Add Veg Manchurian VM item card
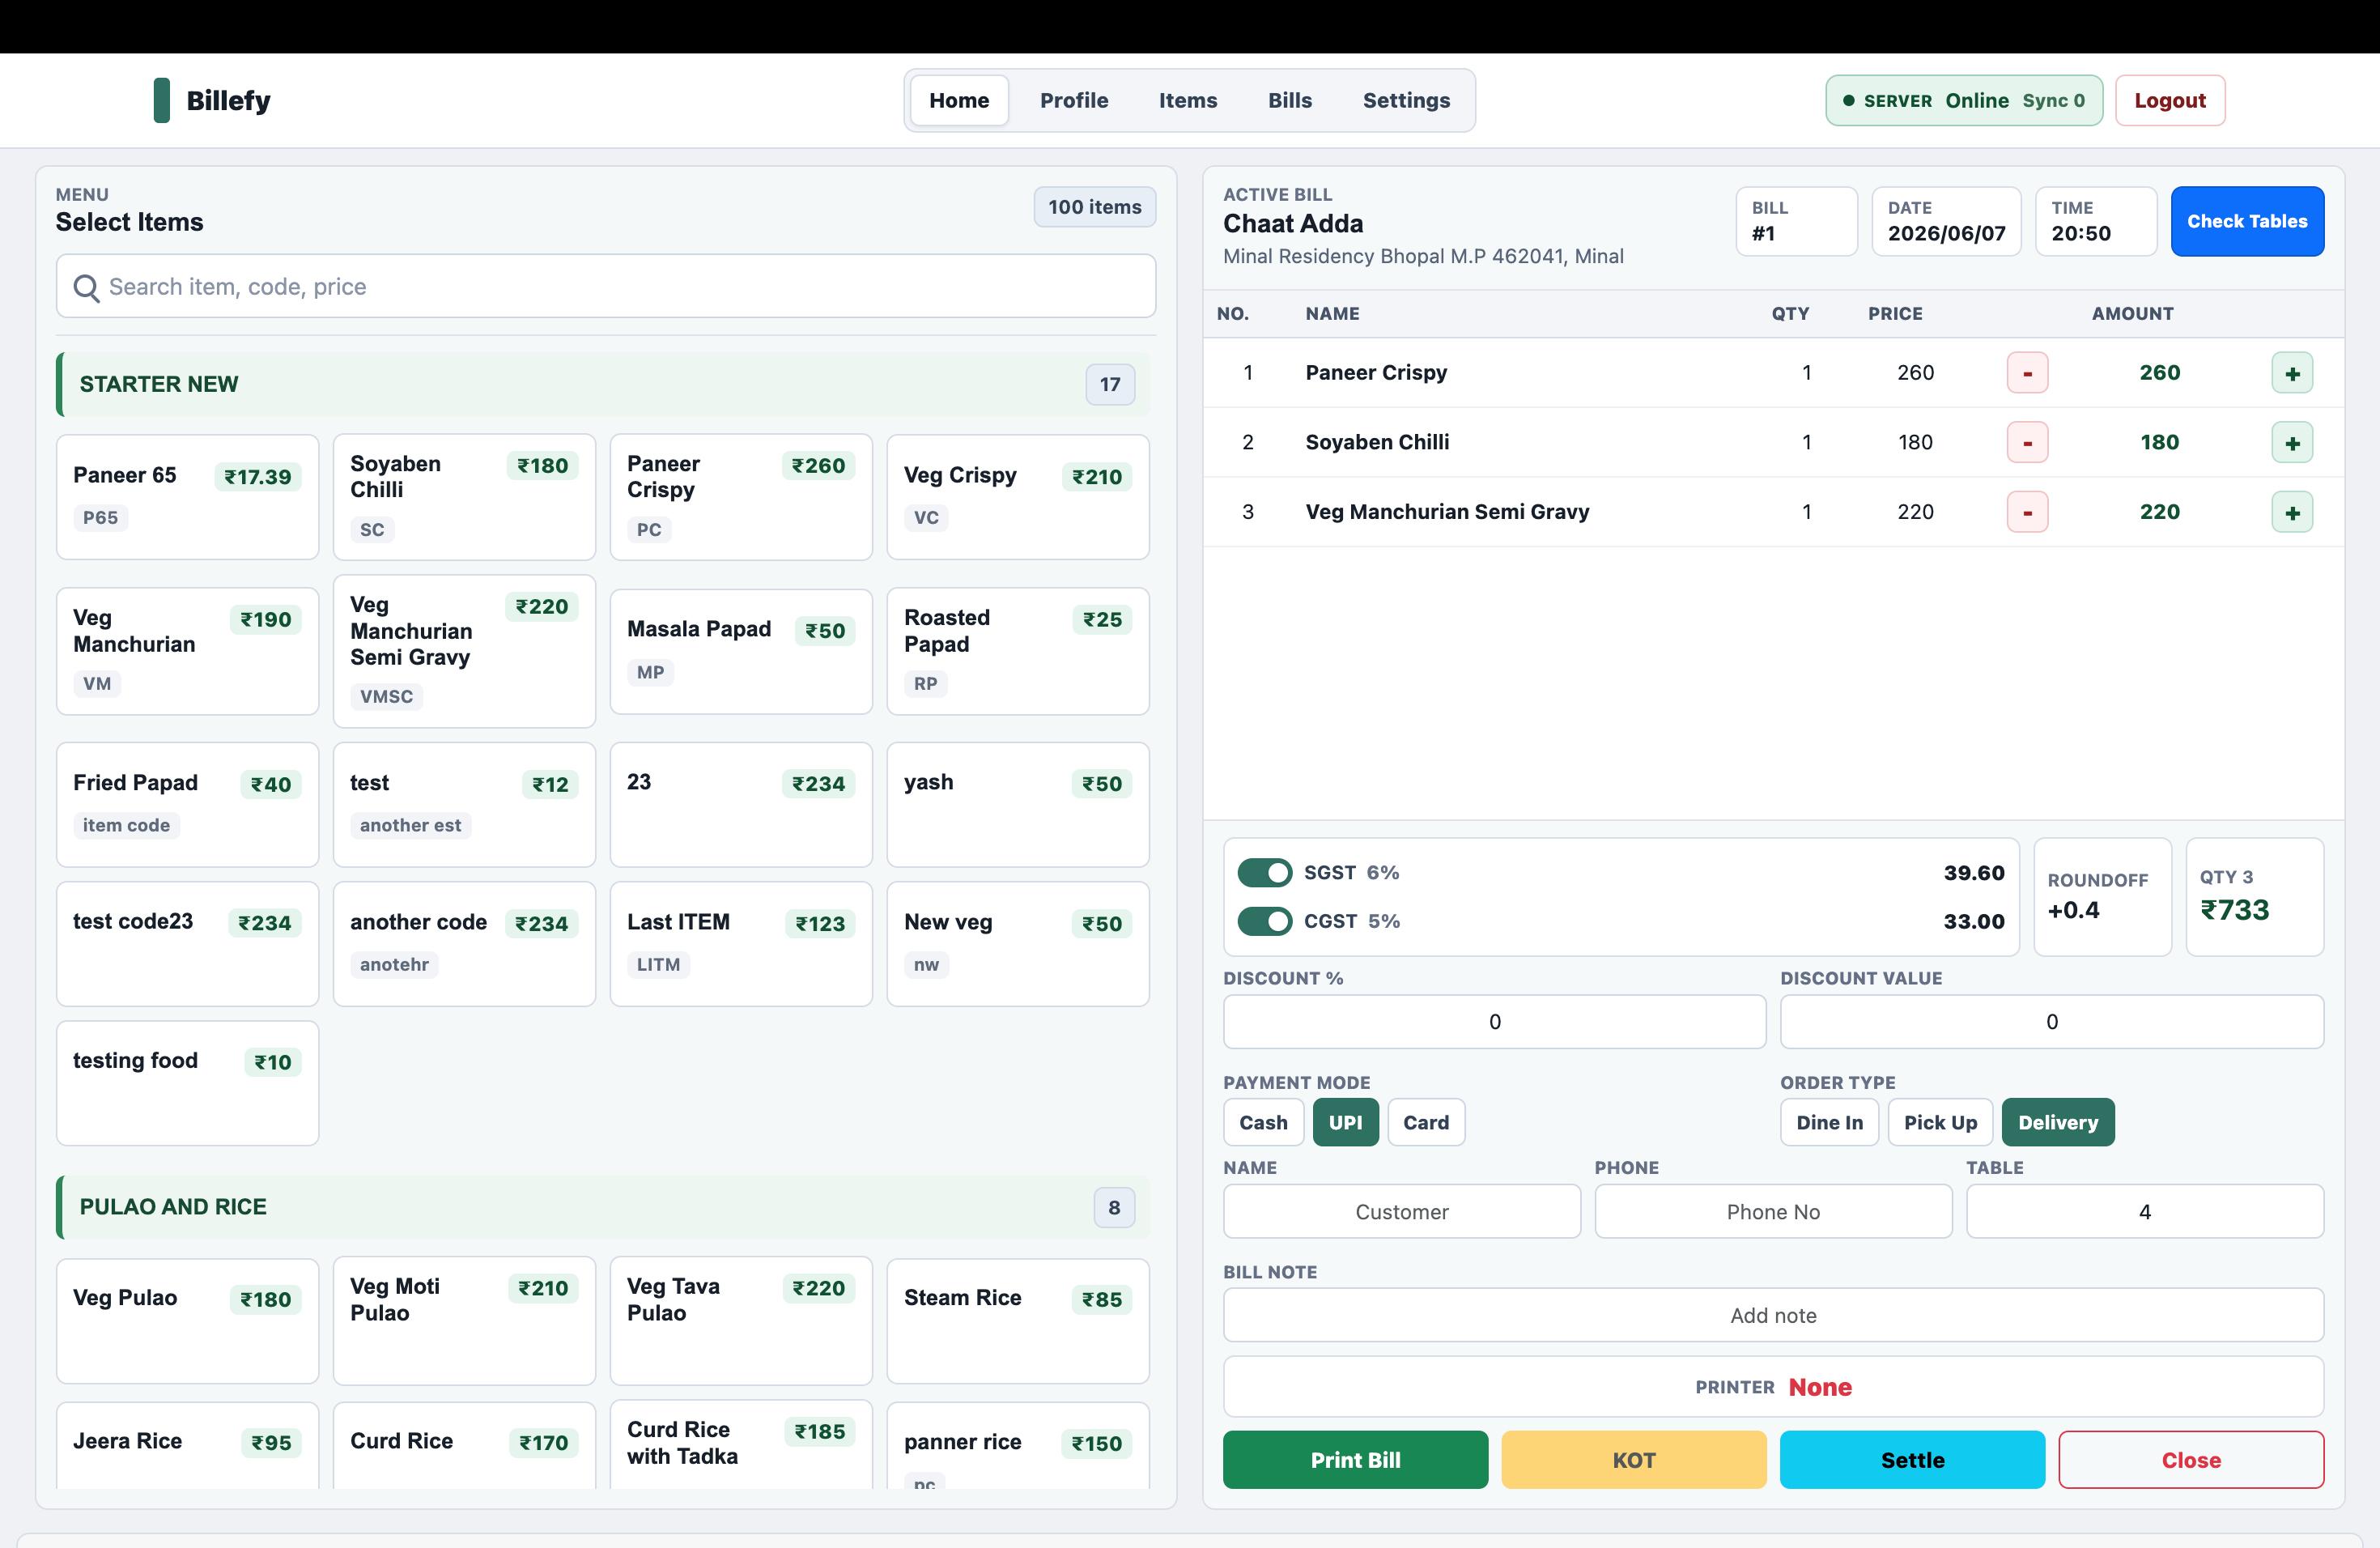Viewport: 2380px width, 1548px height. pyautogui.click(x=188, y=651)
